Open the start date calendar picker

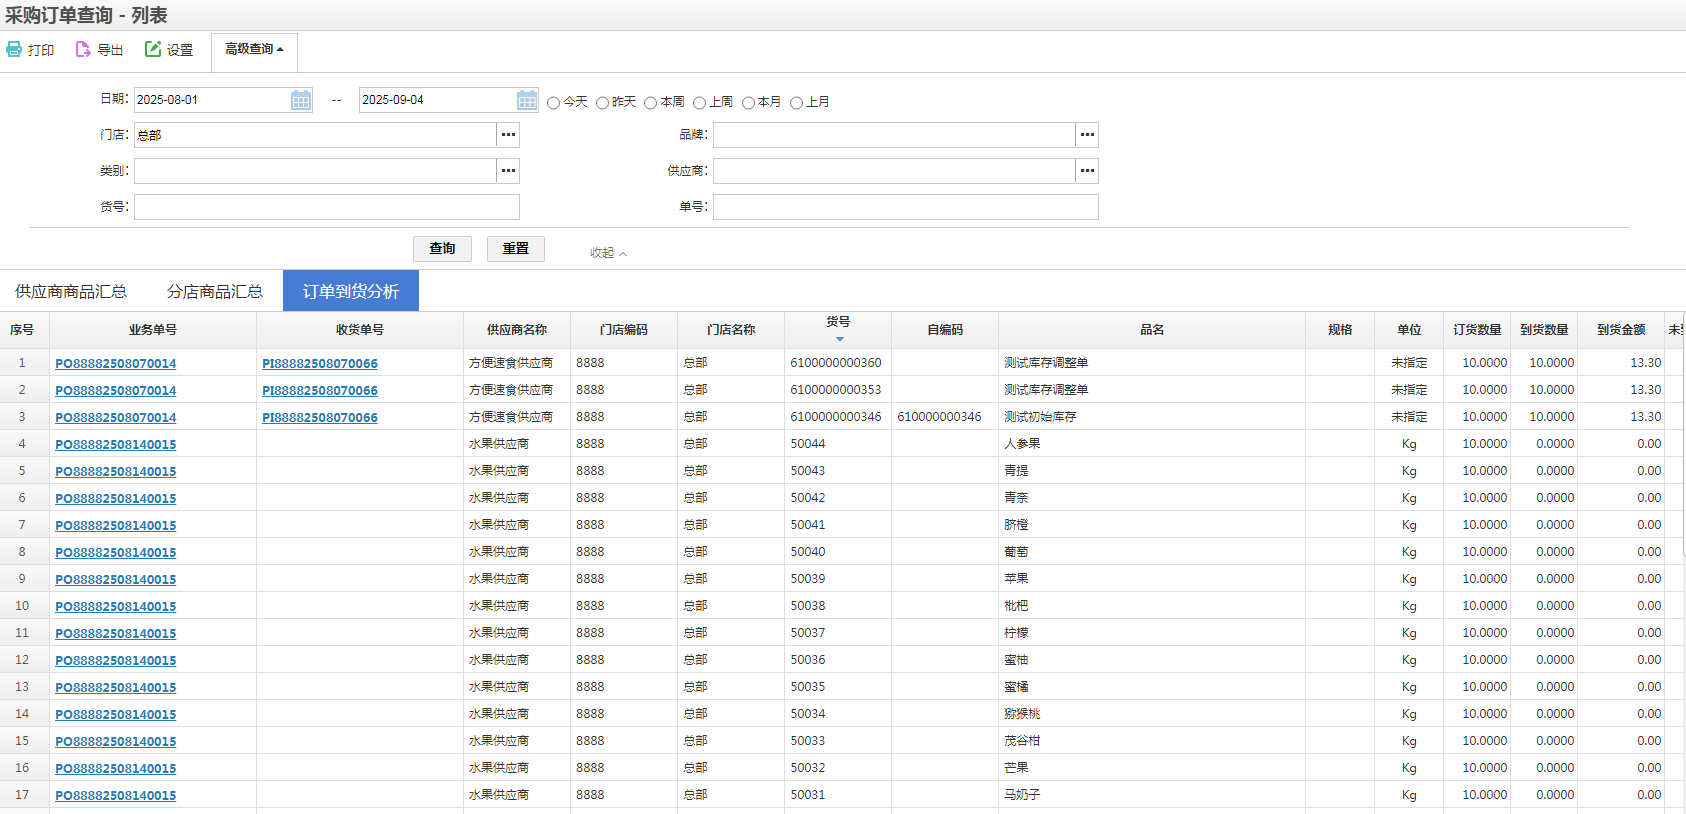click(x=300, y=100)
